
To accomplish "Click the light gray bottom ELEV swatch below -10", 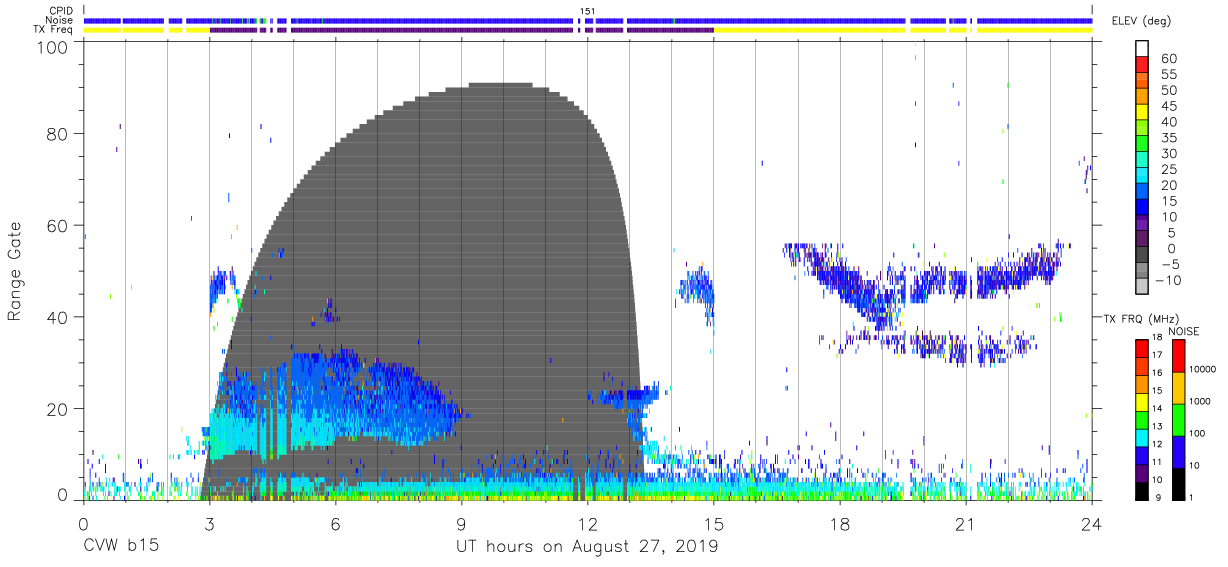I will 1141,288.
